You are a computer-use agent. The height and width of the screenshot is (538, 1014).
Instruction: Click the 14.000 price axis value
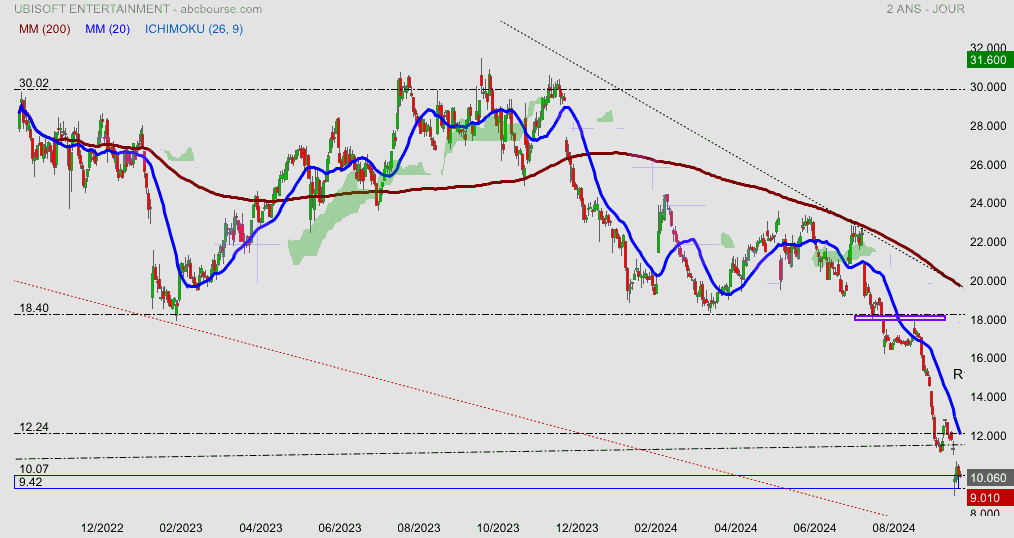(987, 397)
